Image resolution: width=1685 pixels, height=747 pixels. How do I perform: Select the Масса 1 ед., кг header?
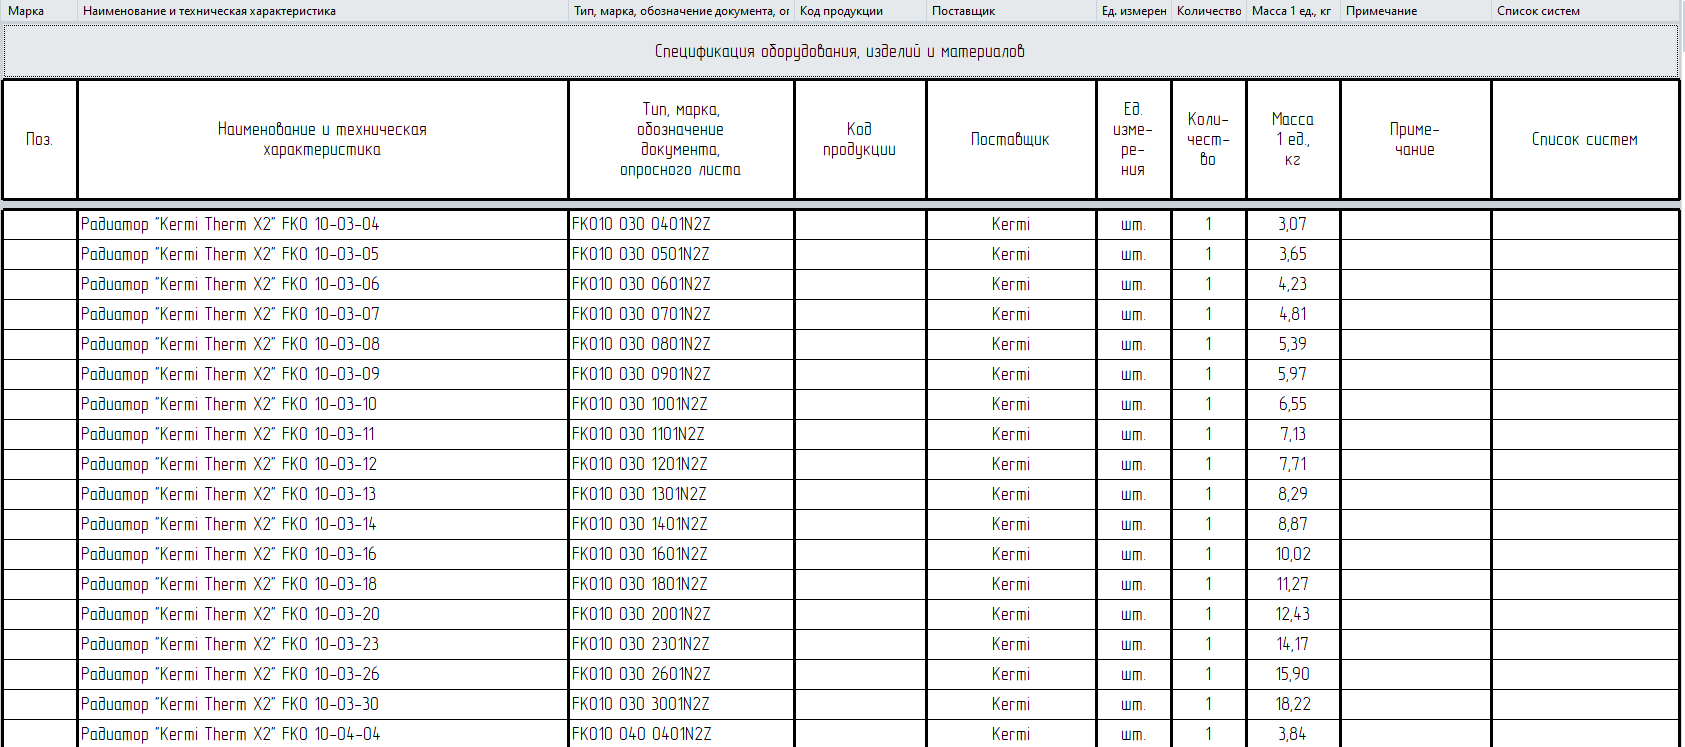[x=1293, y=11]
